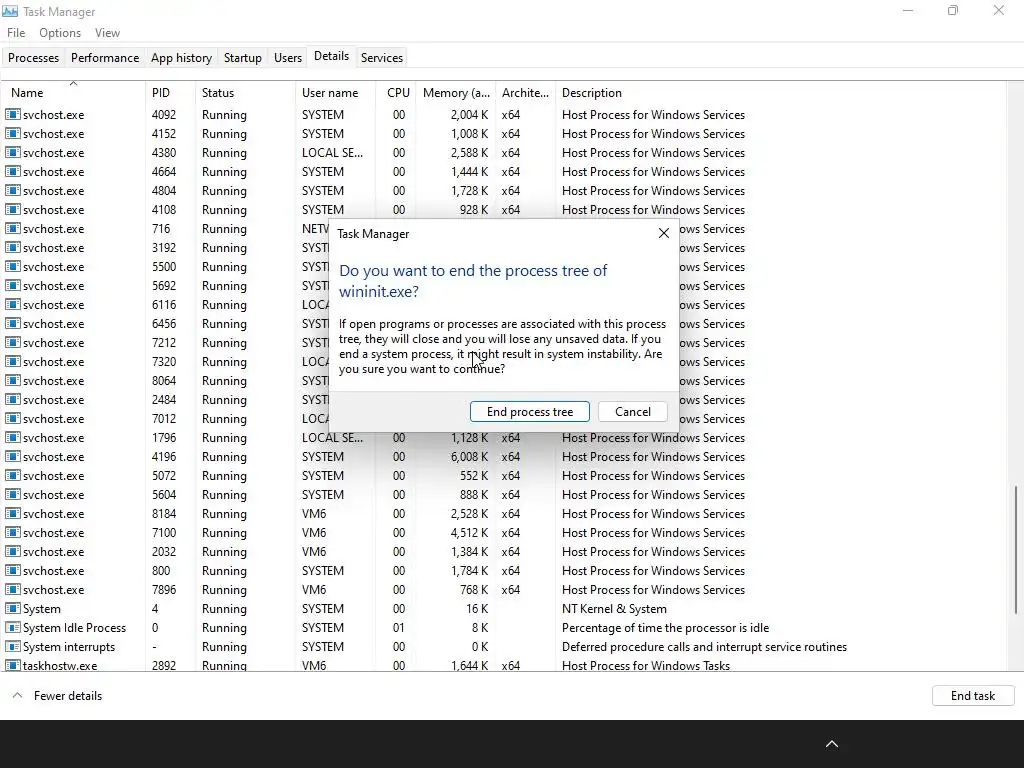Select the System interrupts process icon
This screenshot has width=1024, height=768.
pyautogui.click(x=12, y=647)
